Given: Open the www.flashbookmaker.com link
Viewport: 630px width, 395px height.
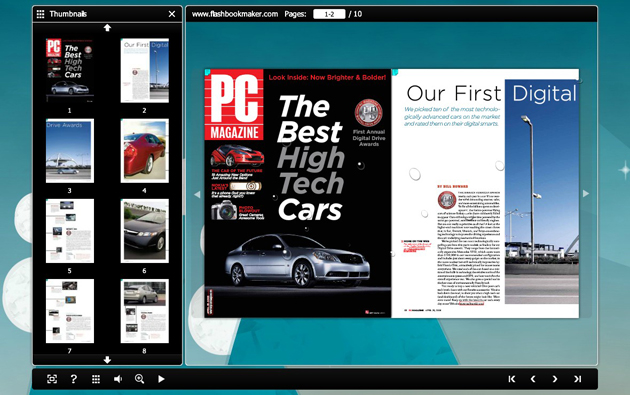Looking at the screenshot, I should pyautogui.click(x=235, y=14).
